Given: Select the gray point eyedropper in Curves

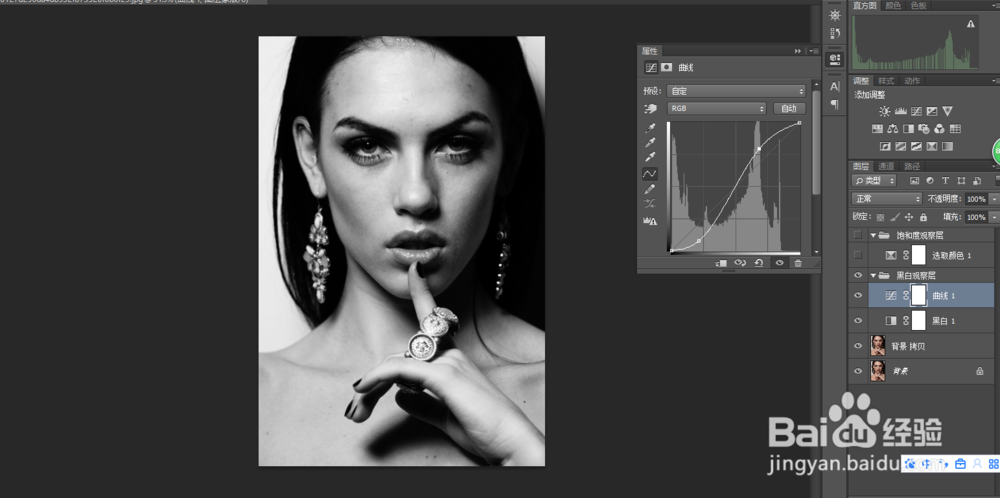Looking at the screenshot, I should coord(650,142).
